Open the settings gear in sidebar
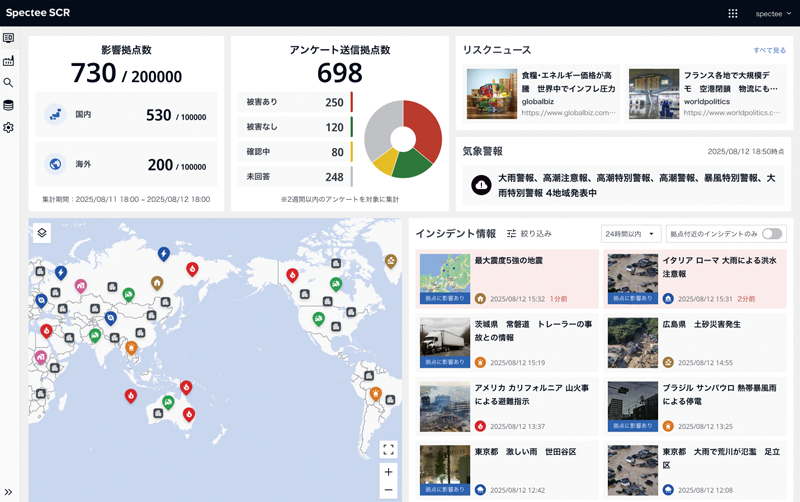Screen dimensions: 800x502 click(9, 128)
